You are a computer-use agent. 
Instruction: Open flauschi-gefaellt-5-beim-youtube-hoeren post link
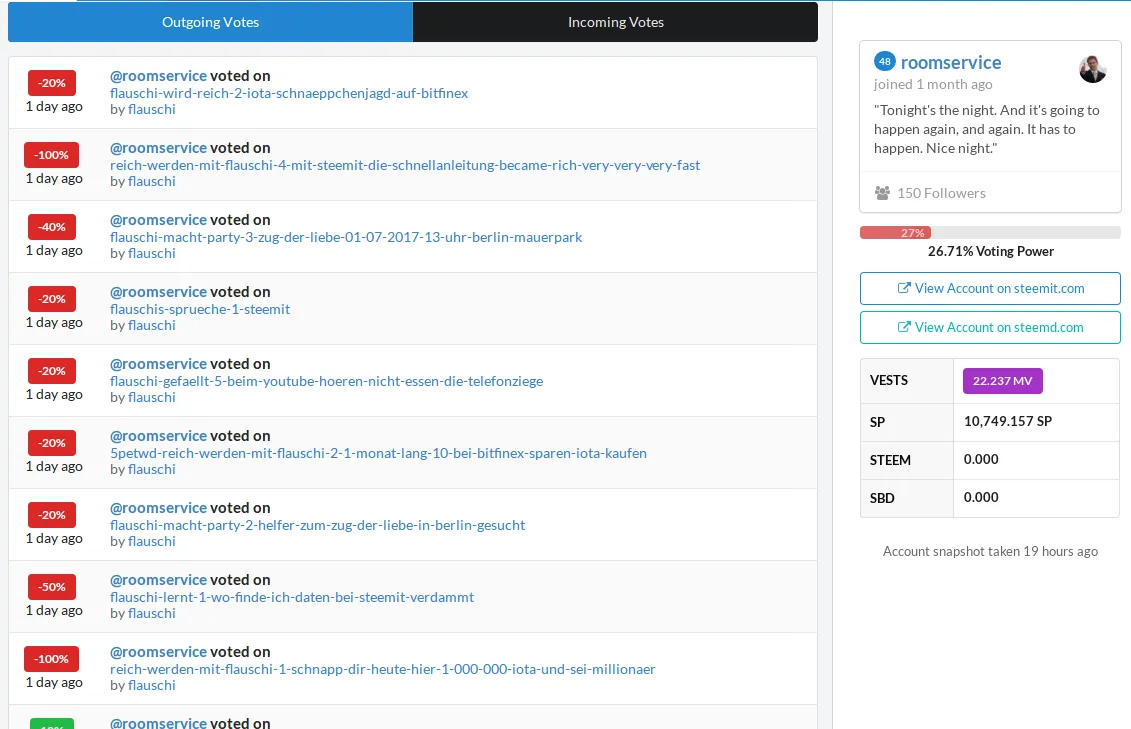(x=326, y=381)
